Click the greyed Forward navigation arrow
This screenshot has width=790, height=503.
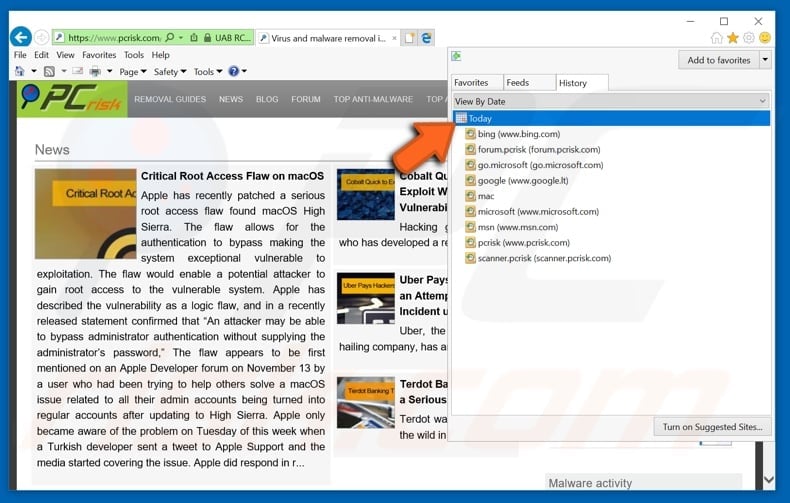click(x=41, y=37)
